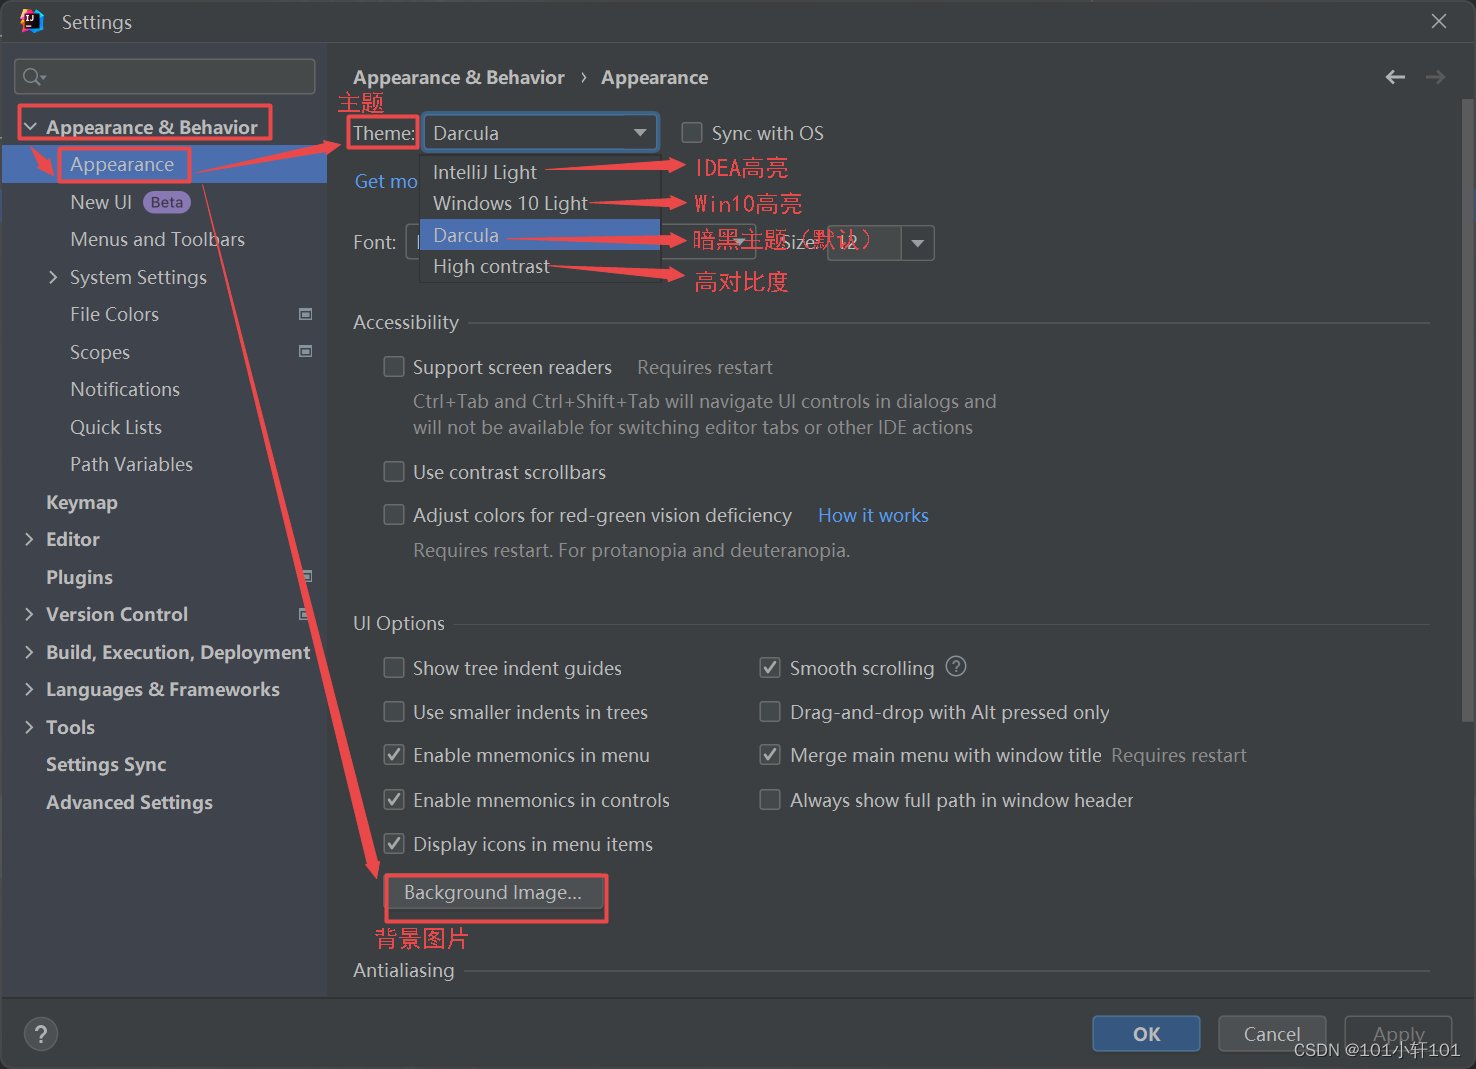The height and width of the screenshot is (1069, 1476).
Task: Select Appearance in the settings tree
Action: [122, 164]
